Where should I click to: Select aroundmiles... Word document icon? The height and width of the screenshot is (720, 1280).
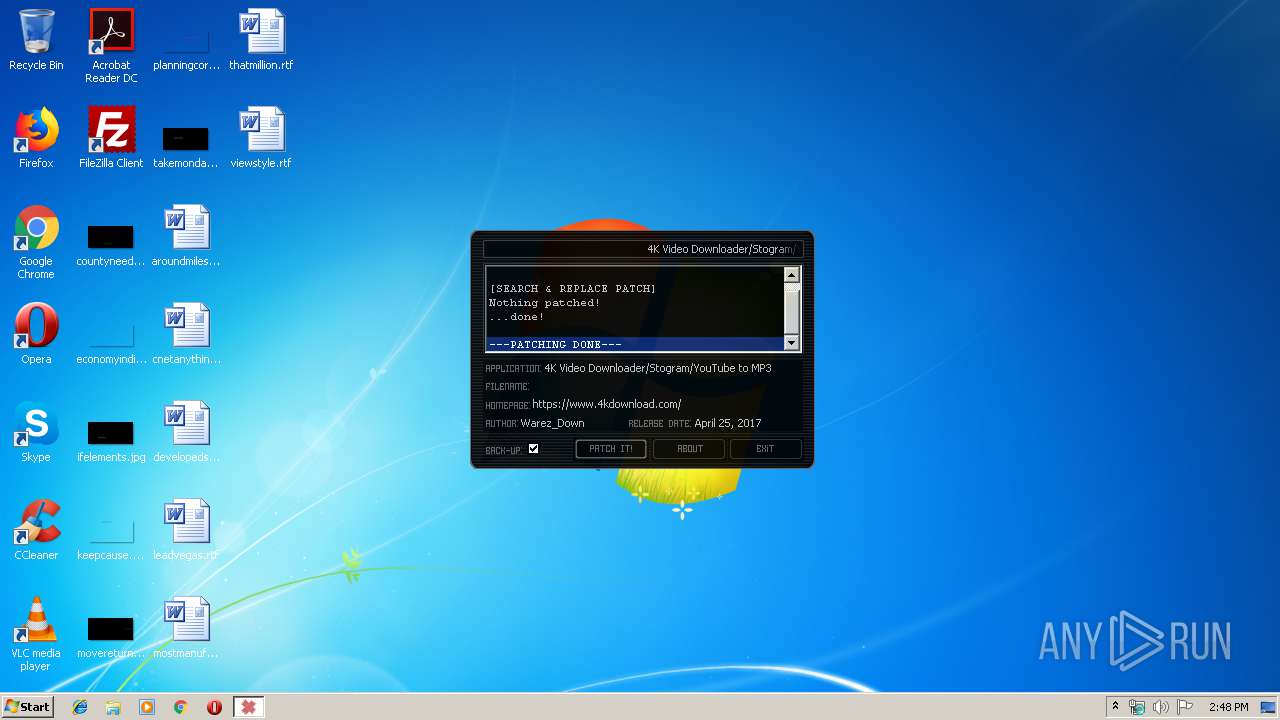(x=186, y=236)
